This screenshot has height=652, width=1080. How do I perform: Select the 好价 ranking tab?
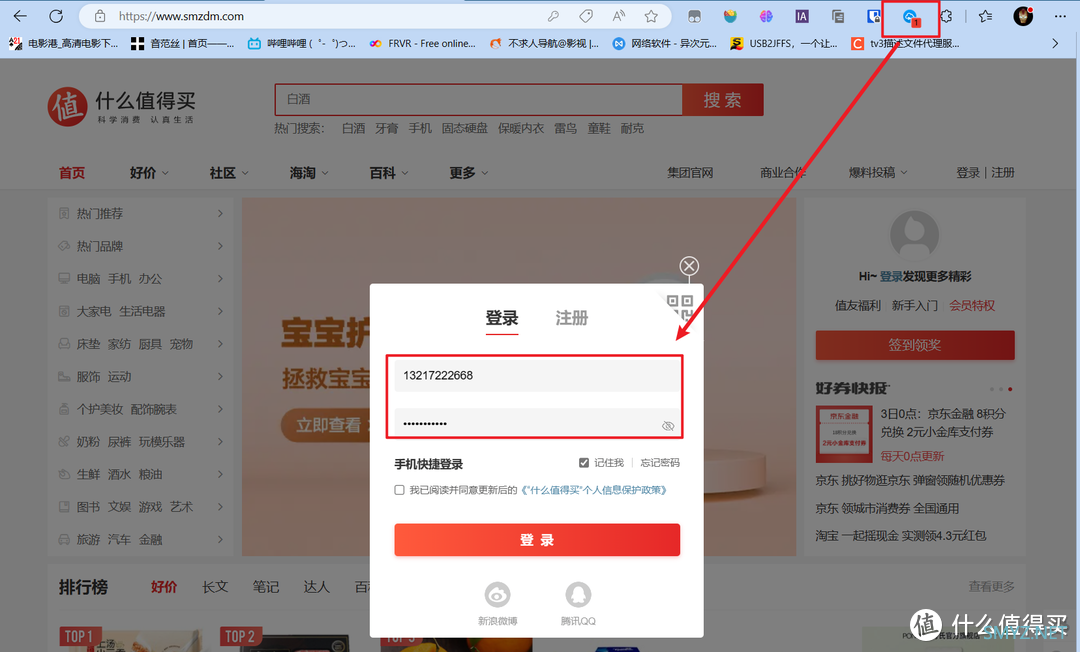(164, 587)
